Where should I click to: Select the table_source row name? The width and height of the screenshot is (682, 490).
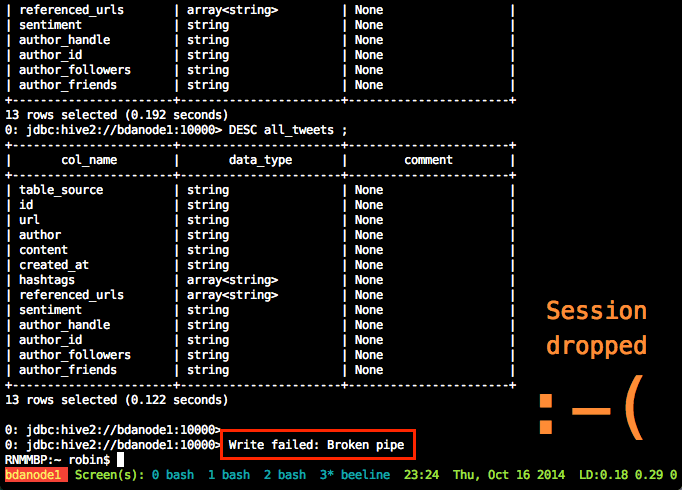point(61,190)
